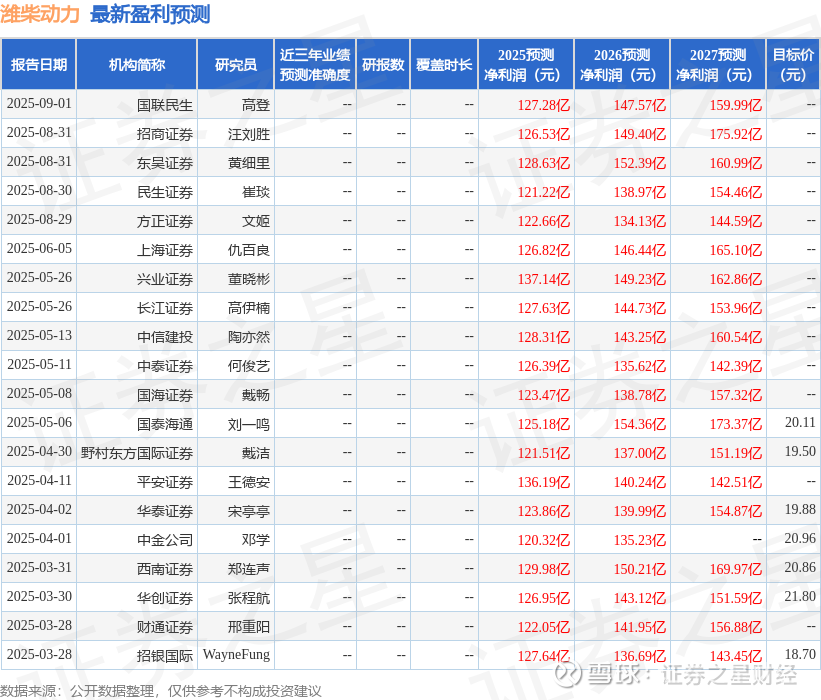Select institution 长江证券
821x700 pixels.
pos(165,308)
